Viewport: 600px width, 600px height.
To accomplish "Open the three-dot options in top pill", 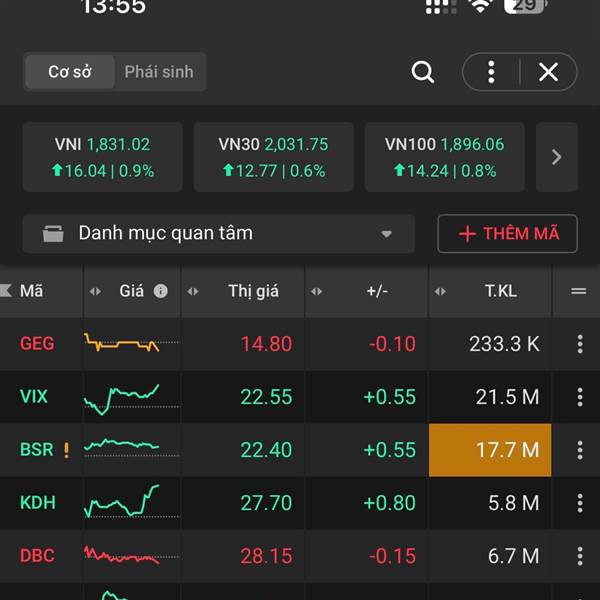I will tap(491, 72).
